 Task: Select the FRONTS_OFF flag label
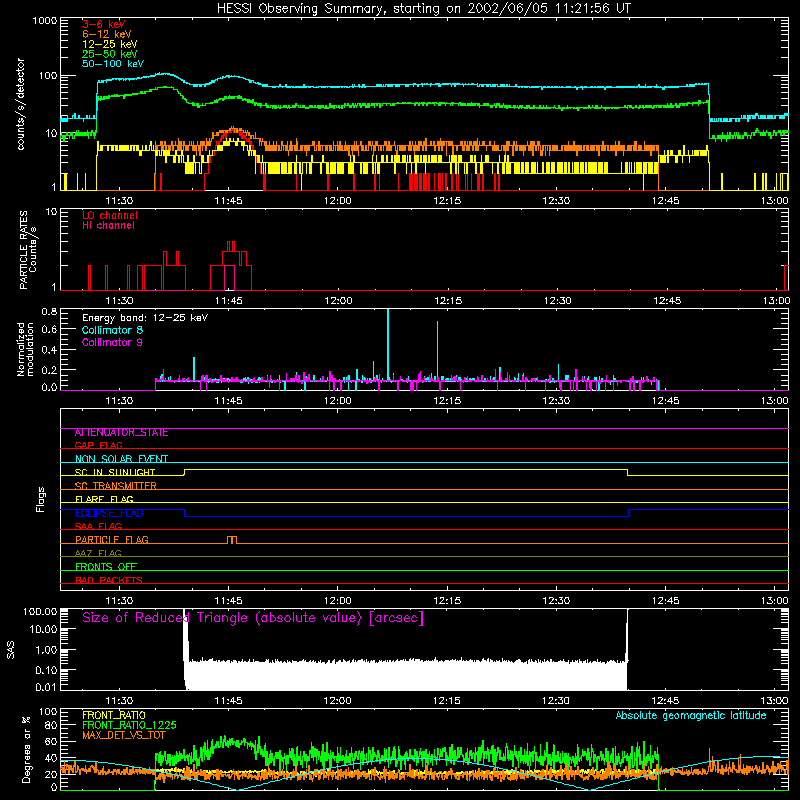[x=106, y=567]
